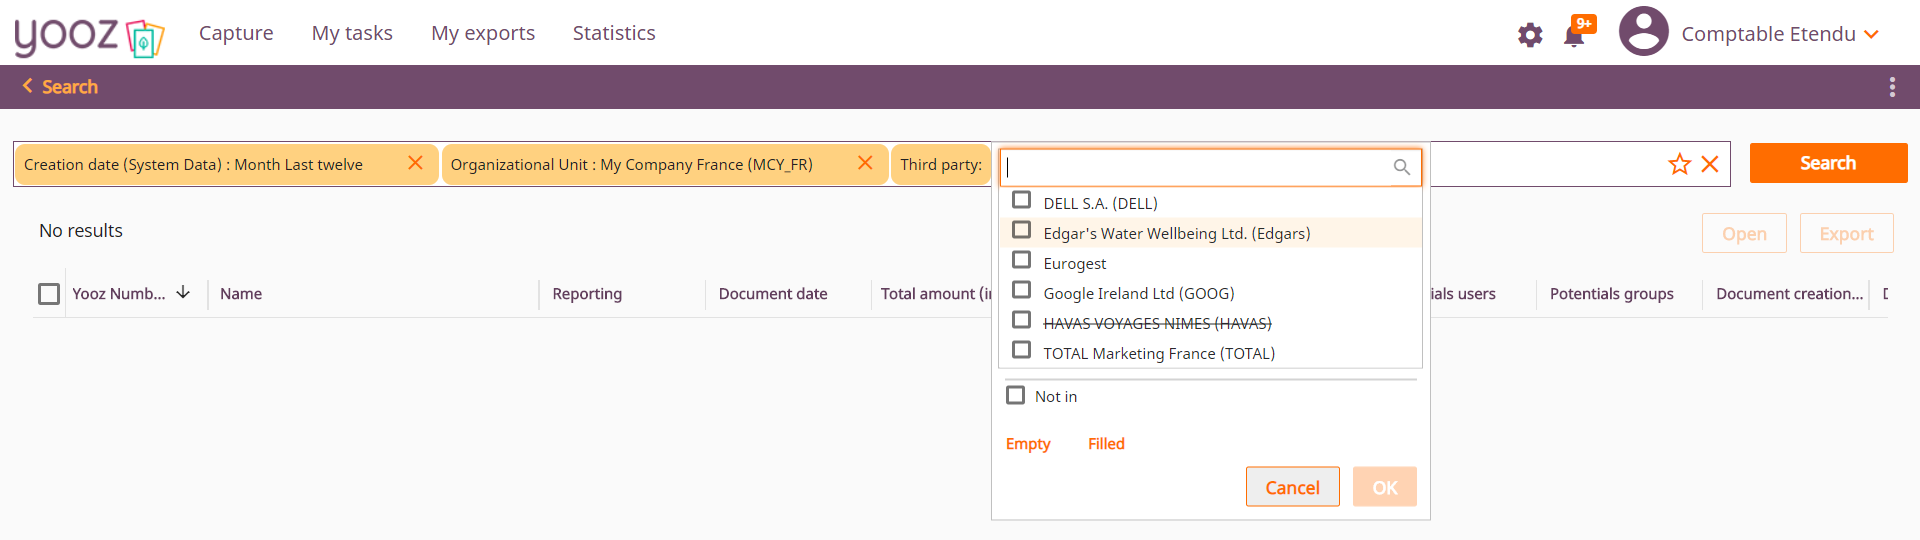Click the orange Search button

(1828, 163)
